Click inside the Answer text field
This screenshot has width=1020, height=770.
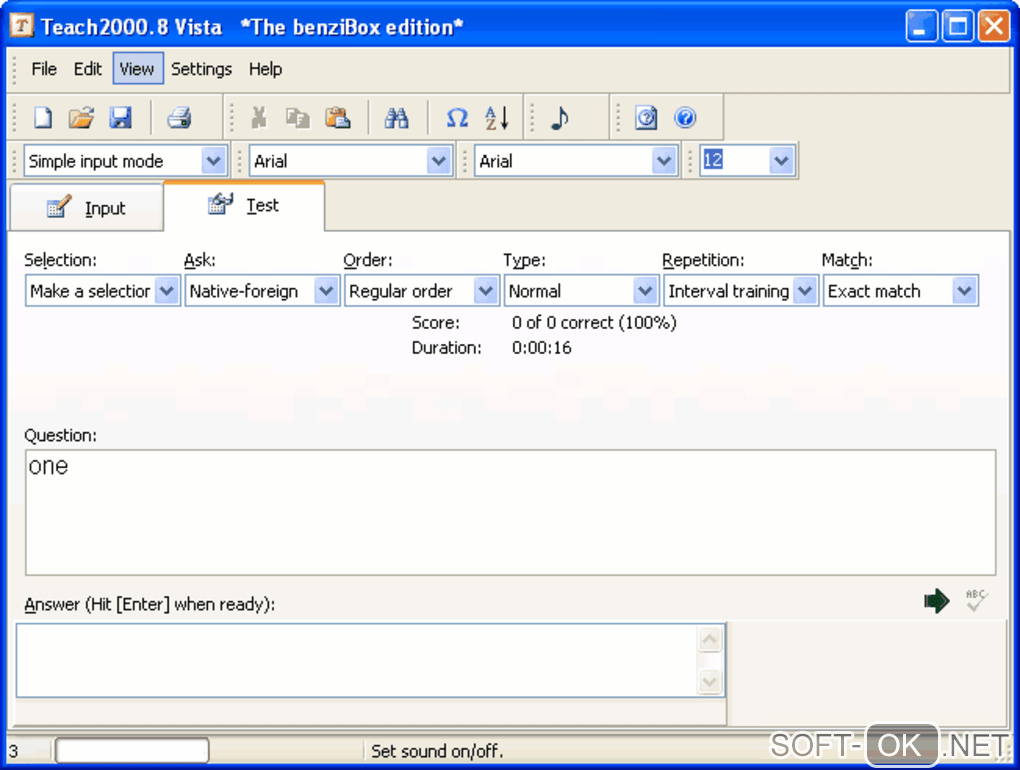356,661
